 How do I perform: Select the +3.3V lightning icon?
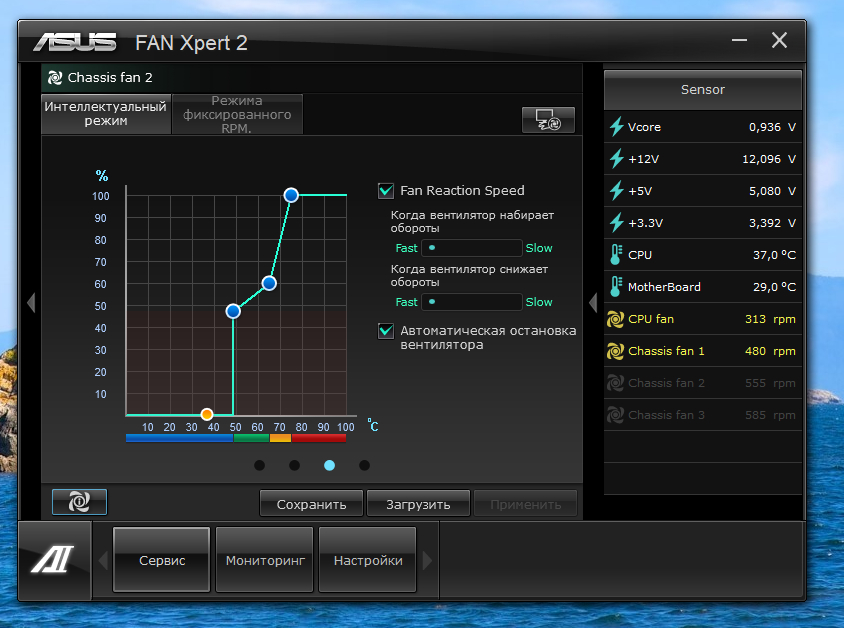click(616, 223)
